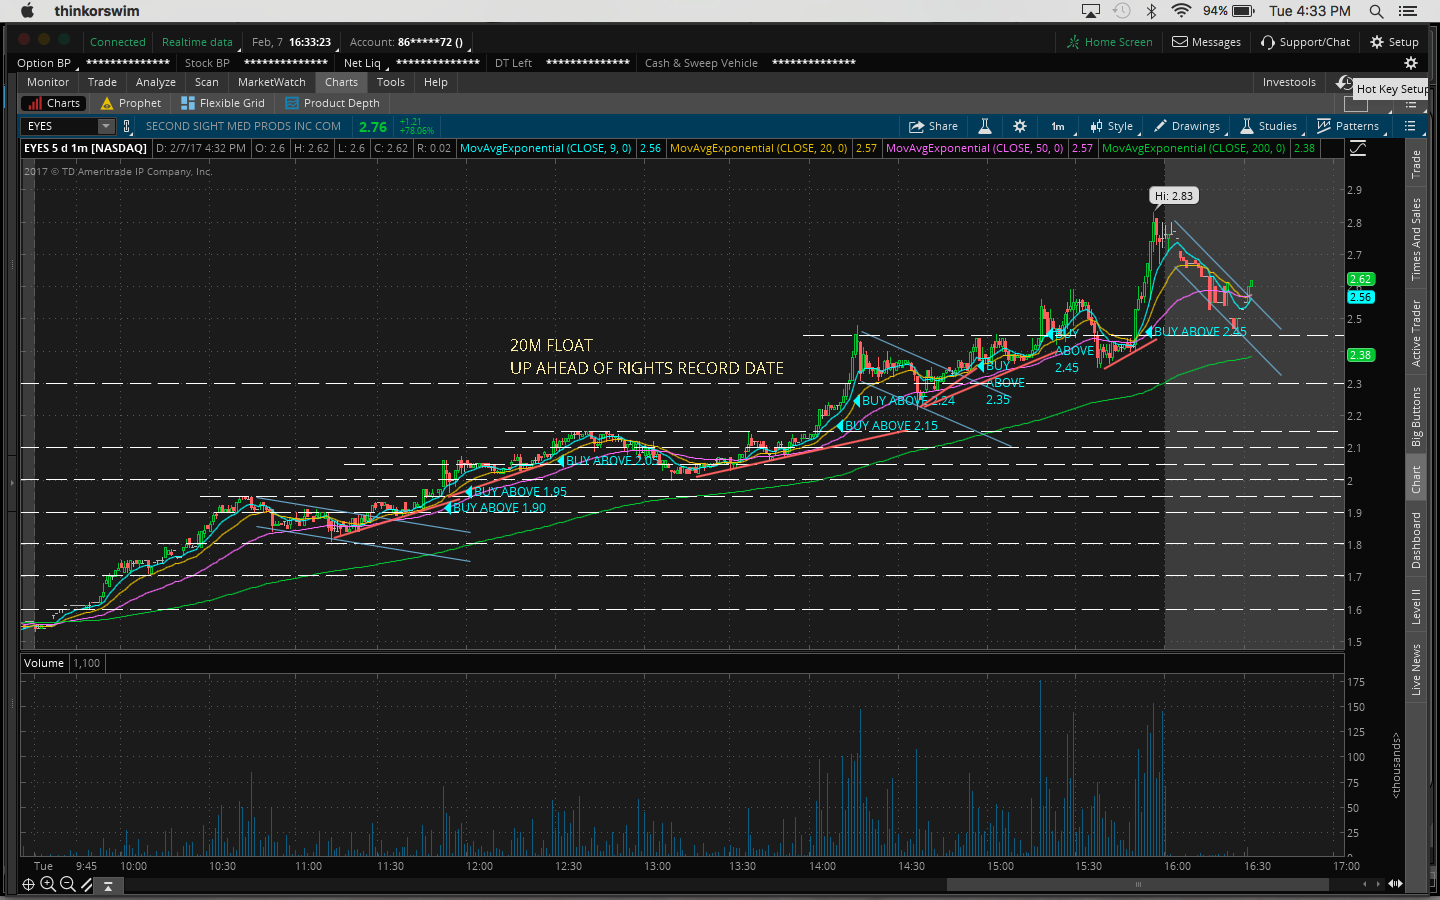1440x900 pixels.
Task: Click the Messages envelope icon
Action: (x=1206, y=42)
